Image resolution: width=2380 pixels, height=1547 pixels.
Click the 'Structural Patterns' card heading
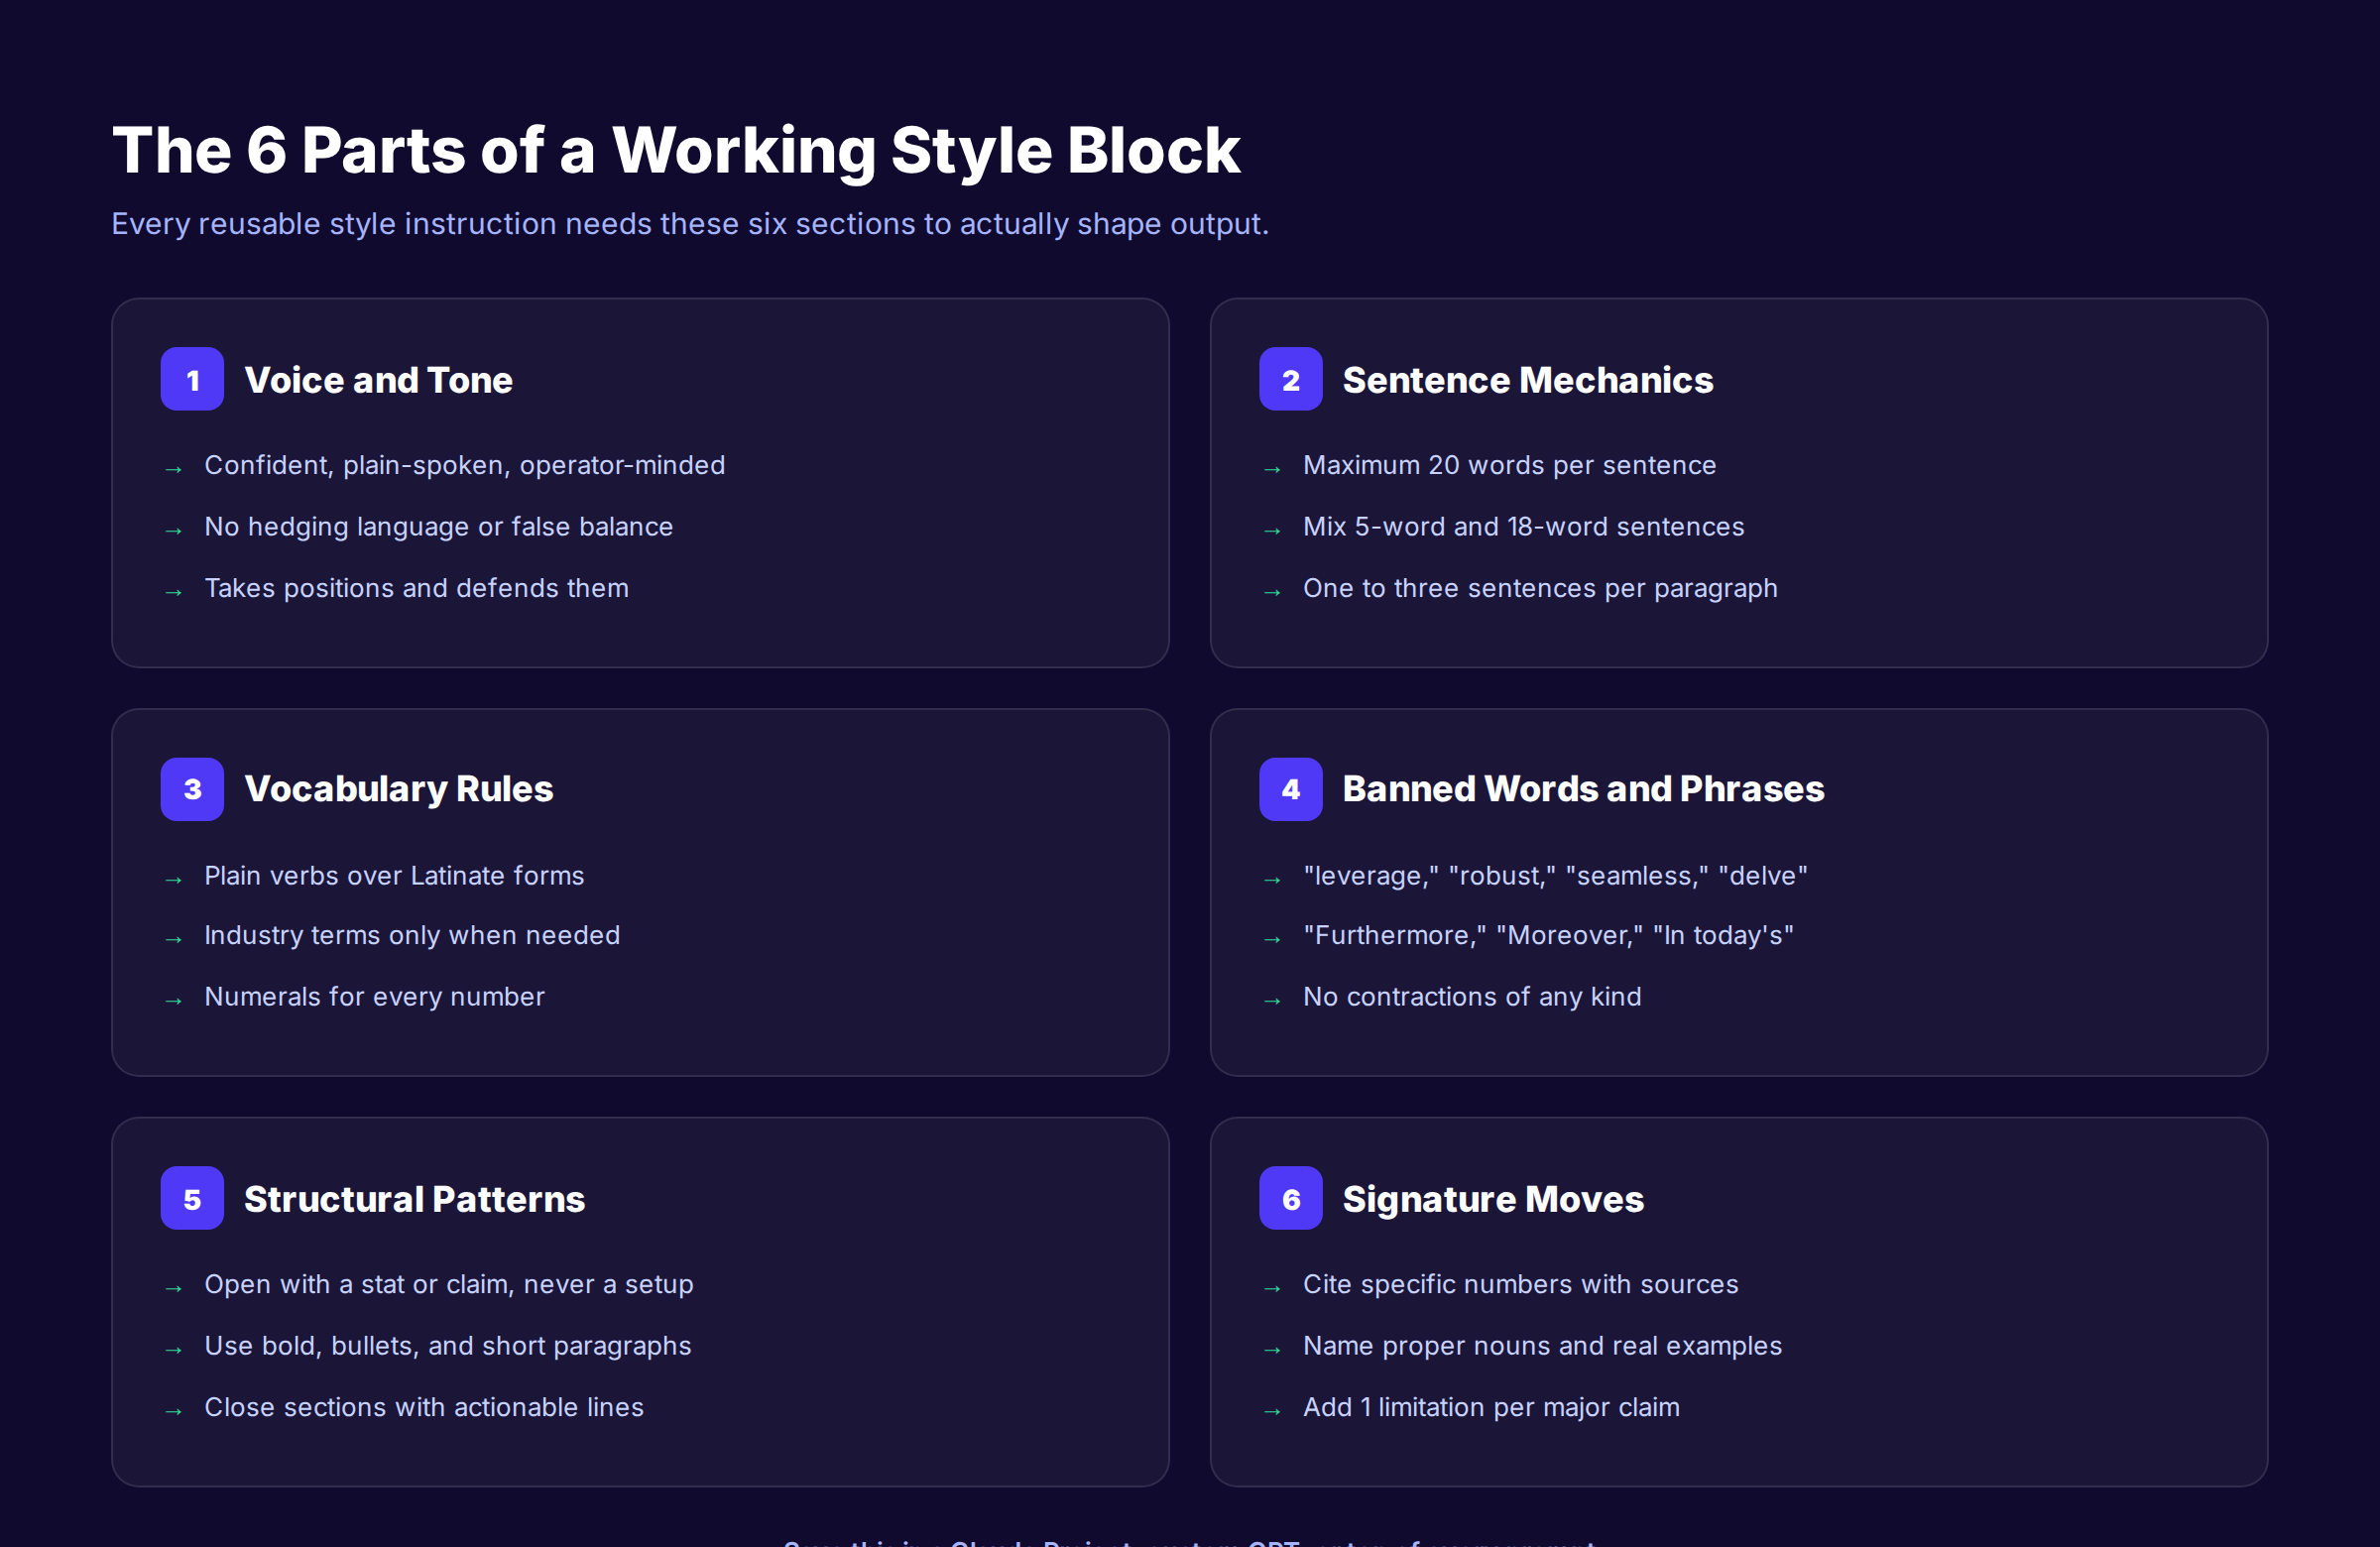tap(414, 1199)
